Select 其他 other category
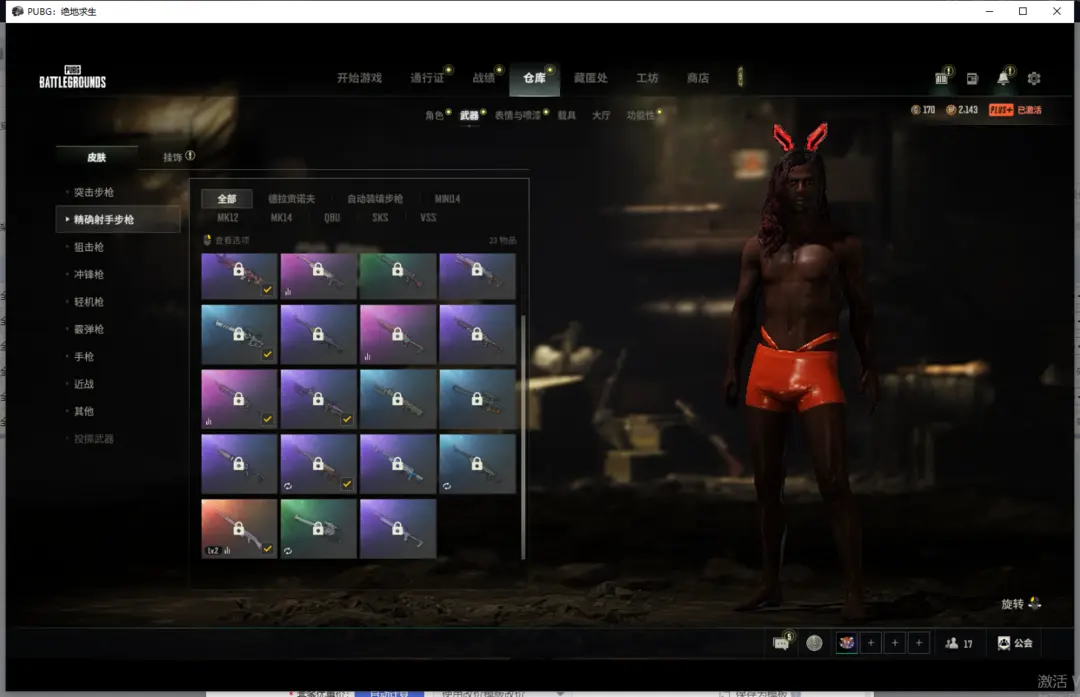 [84, 411]
